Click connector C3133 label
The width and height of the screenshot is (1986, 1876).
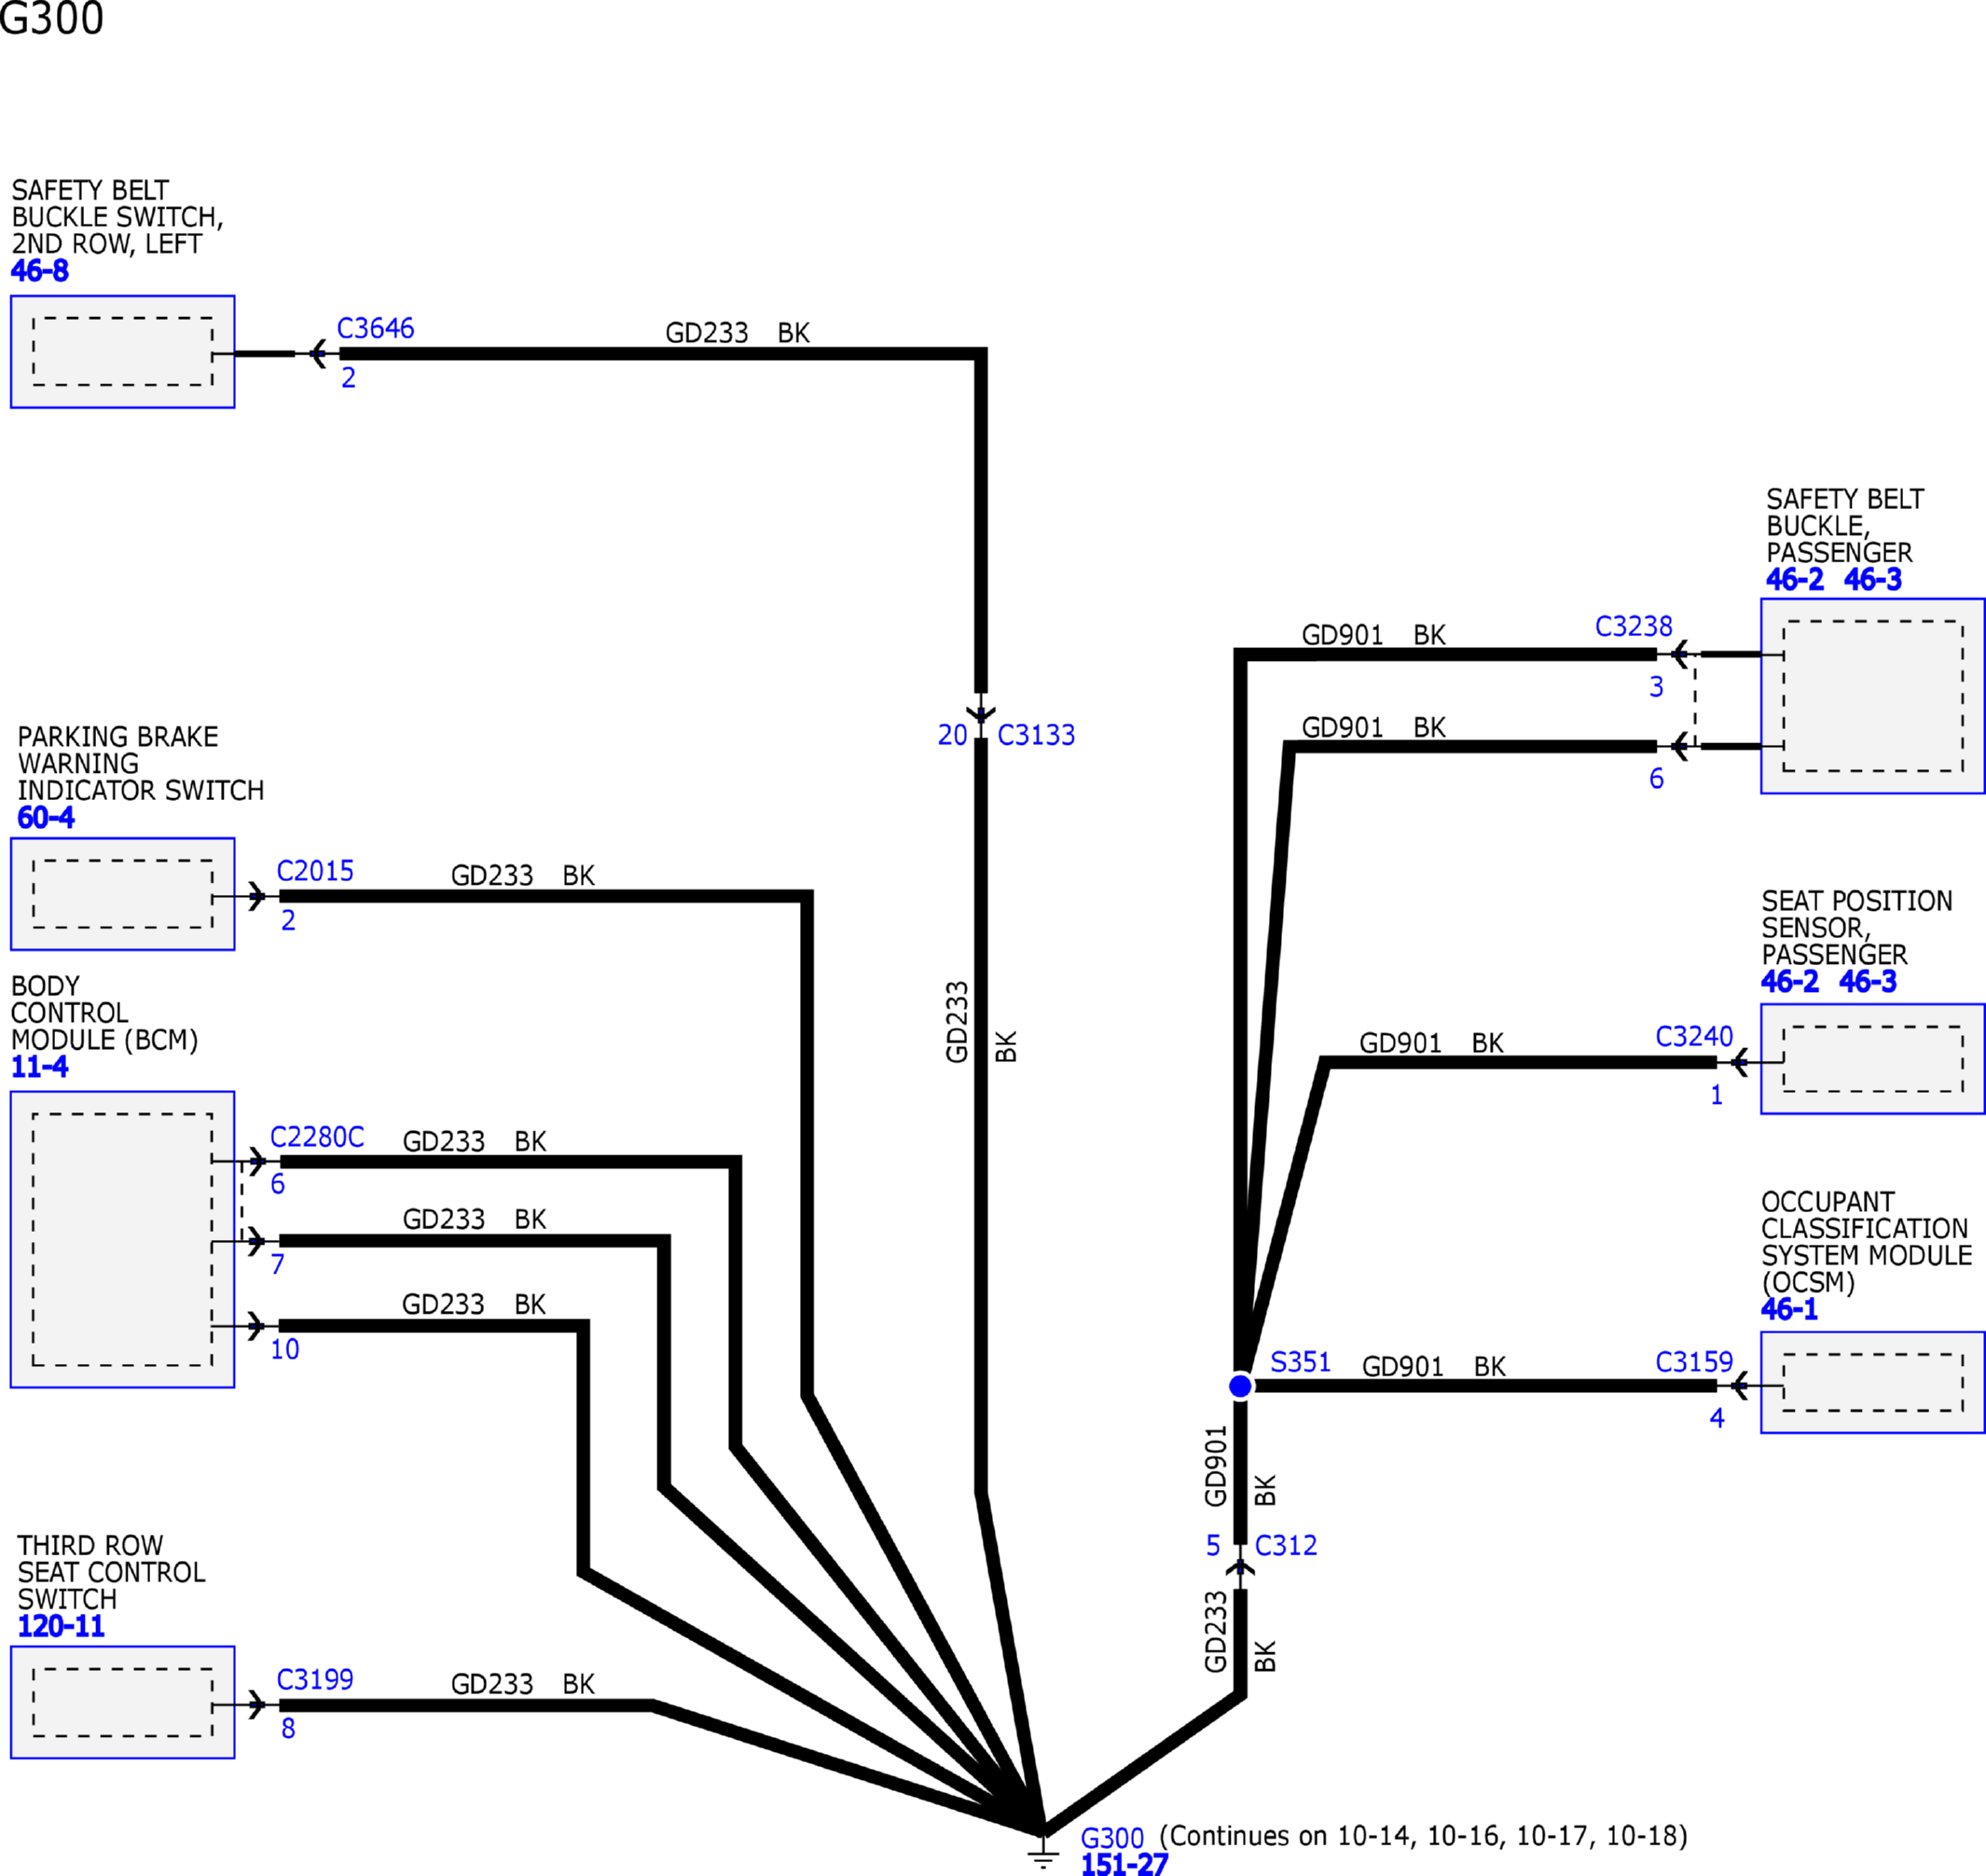(1036, 735)
